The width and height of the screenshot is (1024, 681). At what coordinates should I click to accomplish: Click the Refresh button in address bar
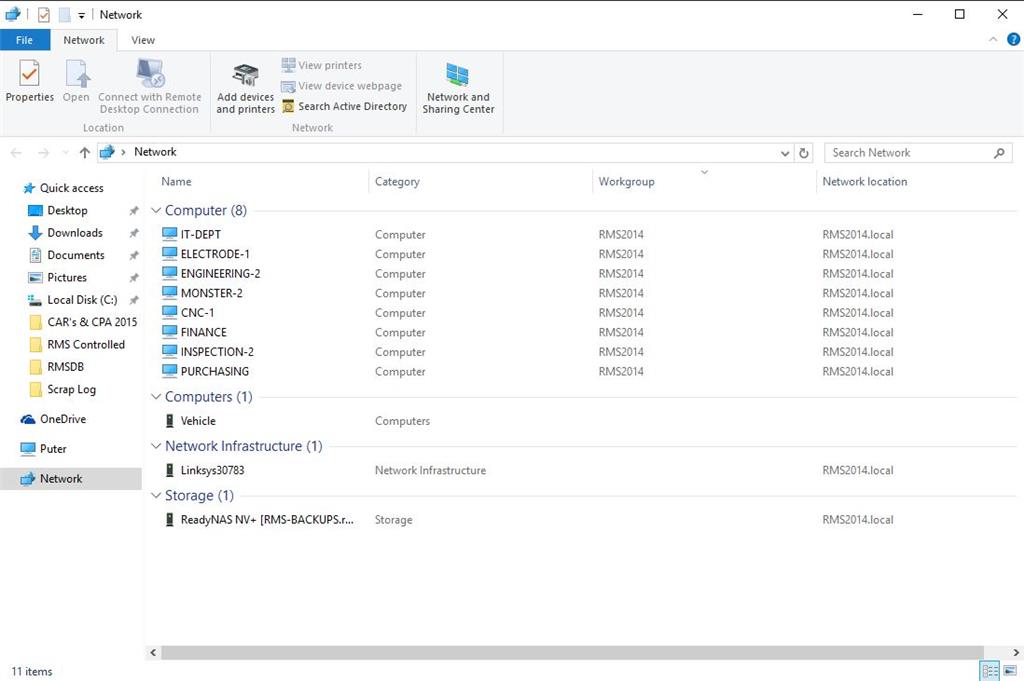[x=804, y=153]
